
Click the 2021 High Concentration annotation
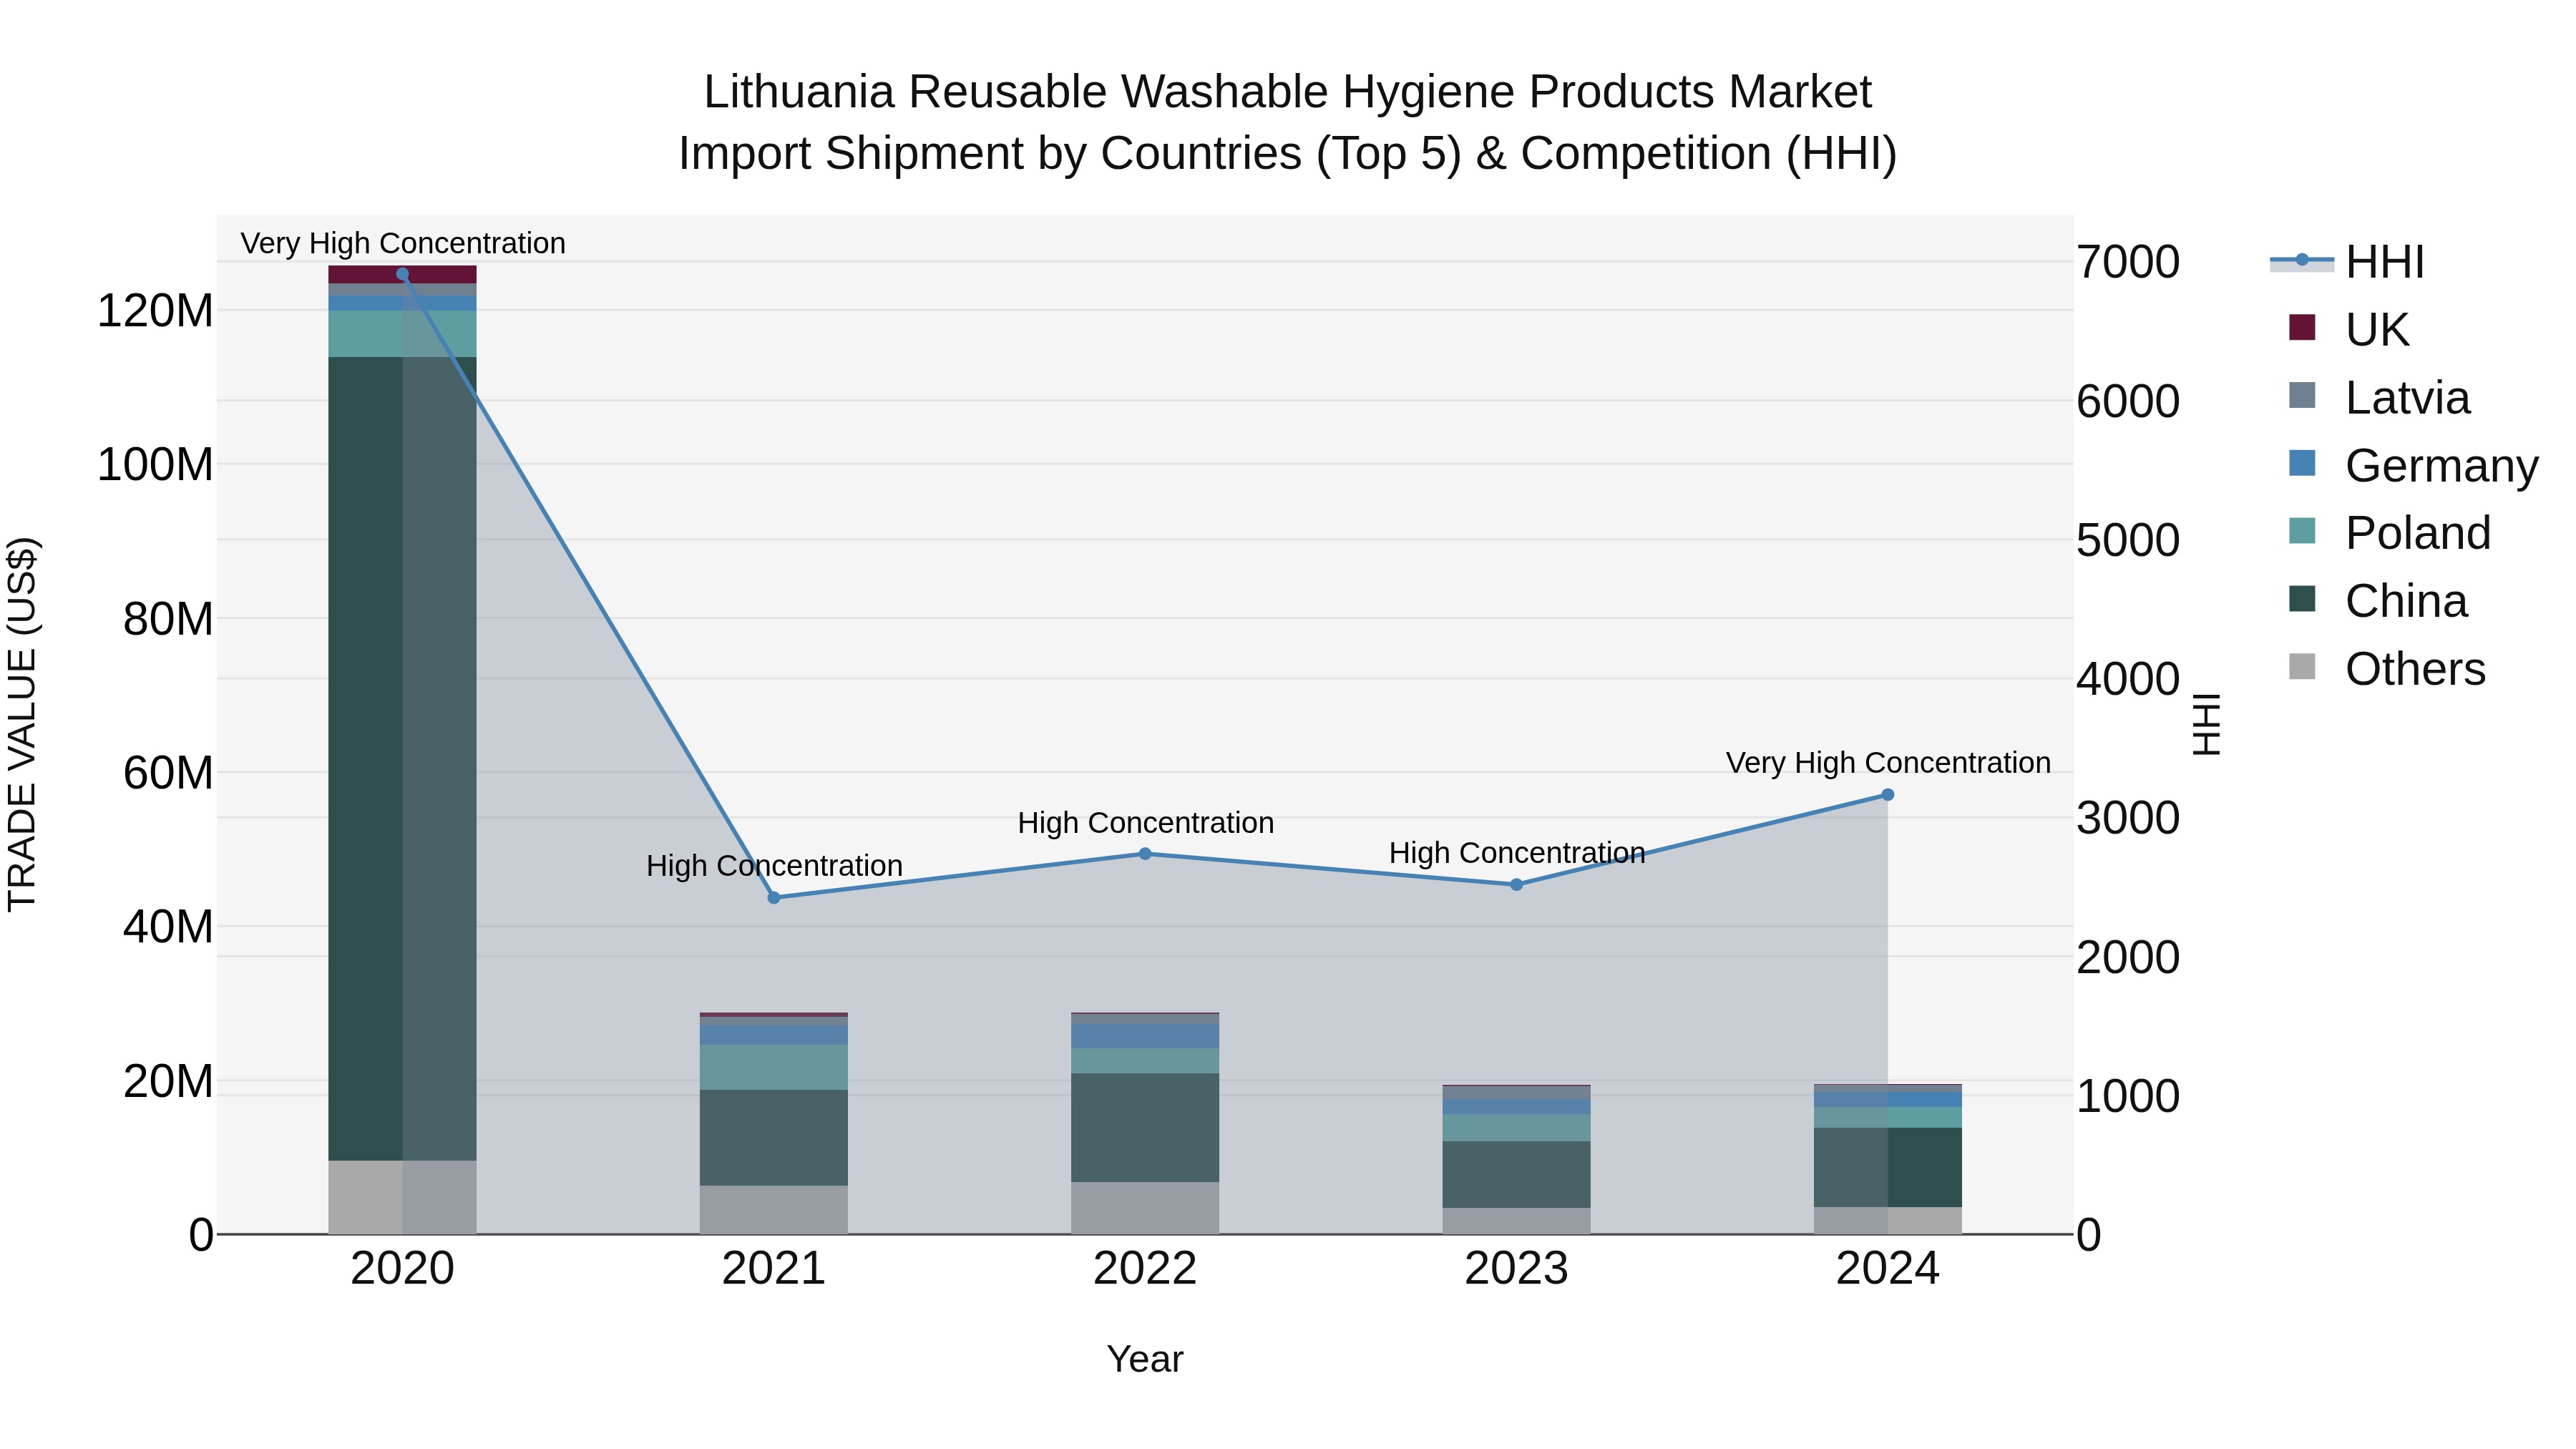pyautogui.click(x=774, y=865)
